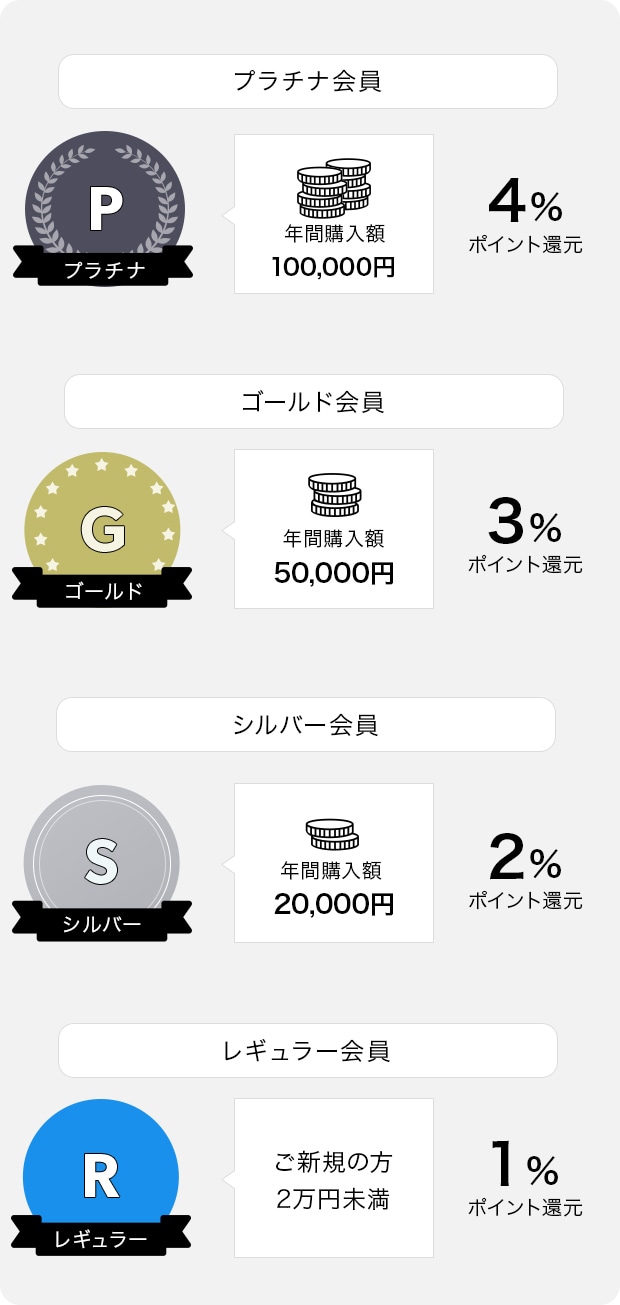Select the プラチナ会員 header
620x1305 pixels.
pyautogui.click(x=308, y=82)
